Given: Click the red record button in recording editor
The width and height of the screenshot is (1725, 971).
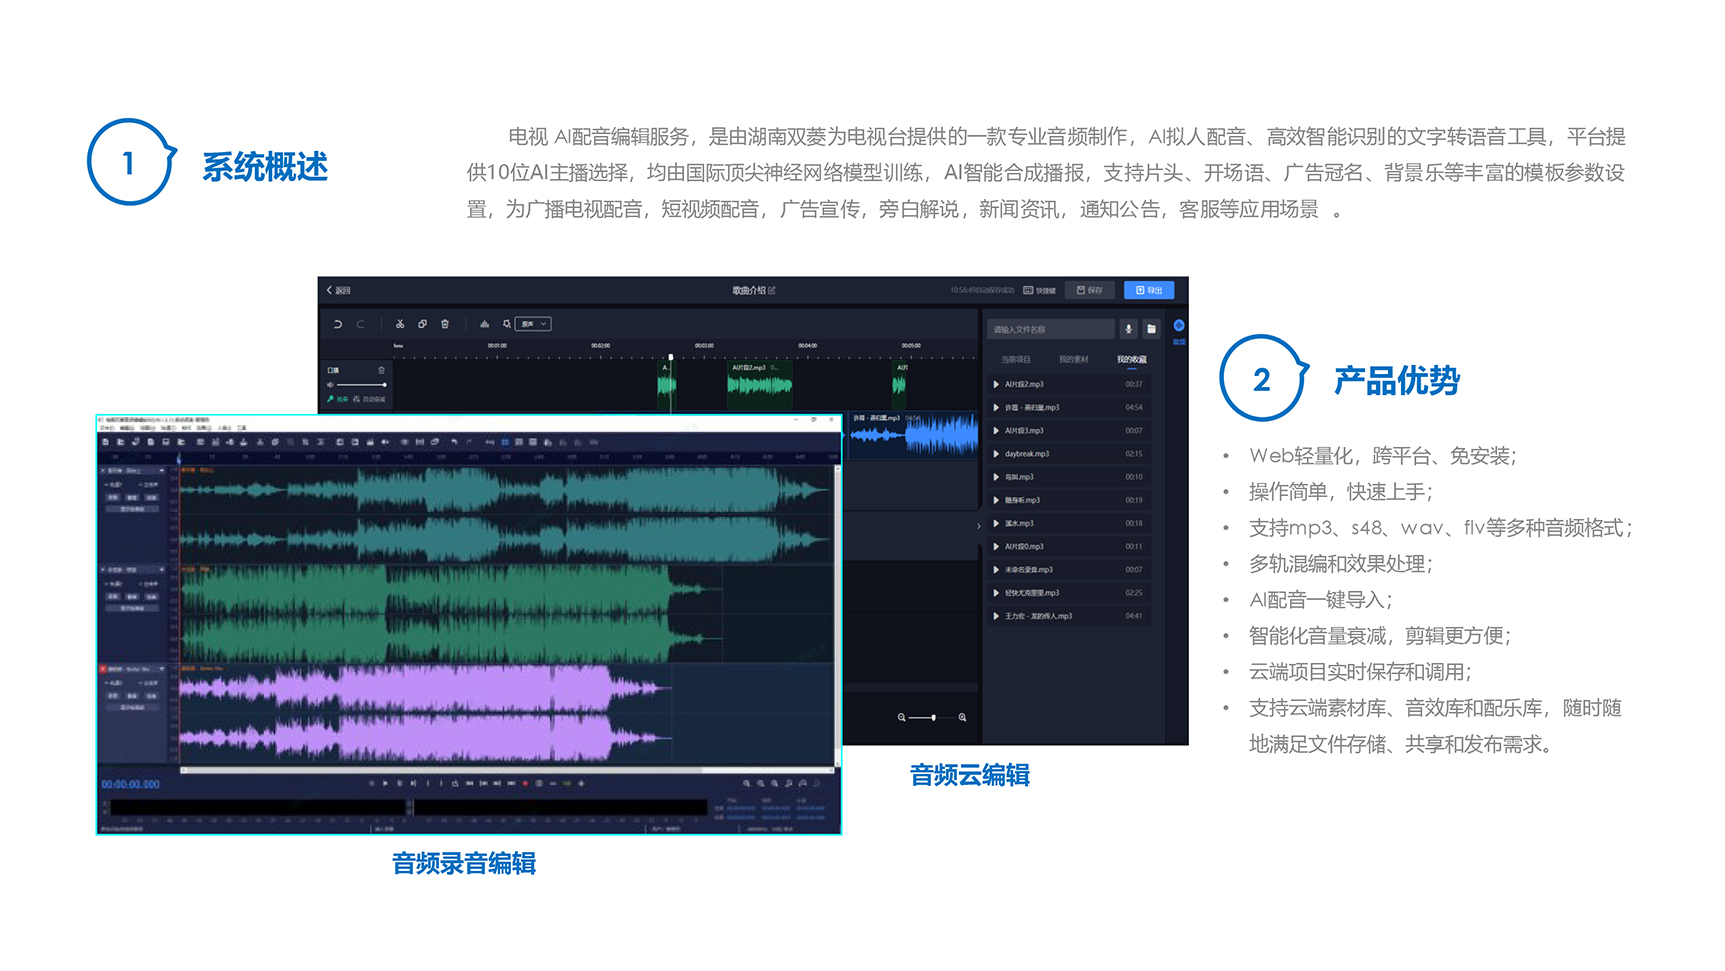Looking at the screenshot, I should point(524,784).
